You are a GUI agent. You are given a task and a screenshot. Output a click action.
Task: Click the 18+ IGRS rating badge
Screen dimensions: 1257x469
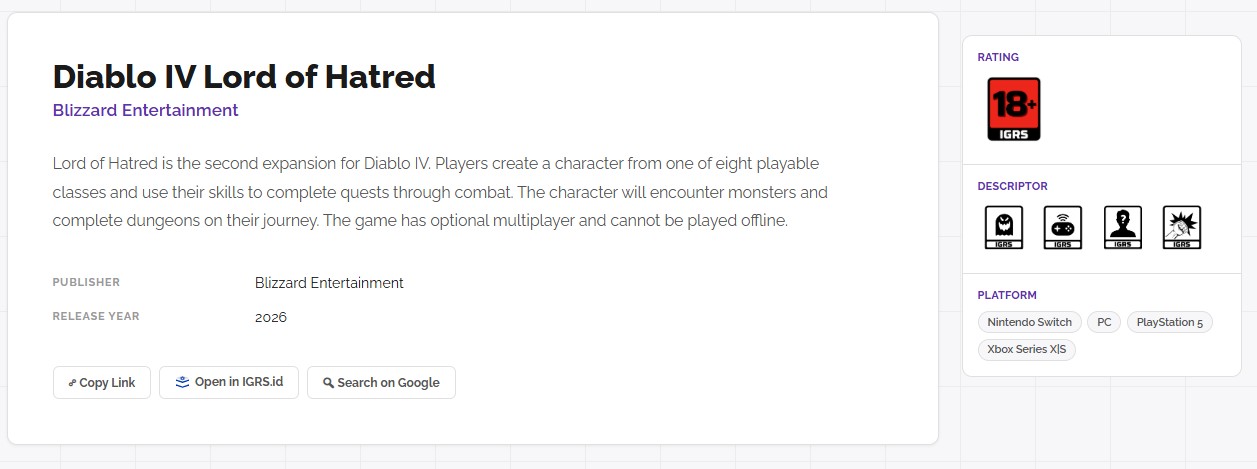pos(1014,109)
